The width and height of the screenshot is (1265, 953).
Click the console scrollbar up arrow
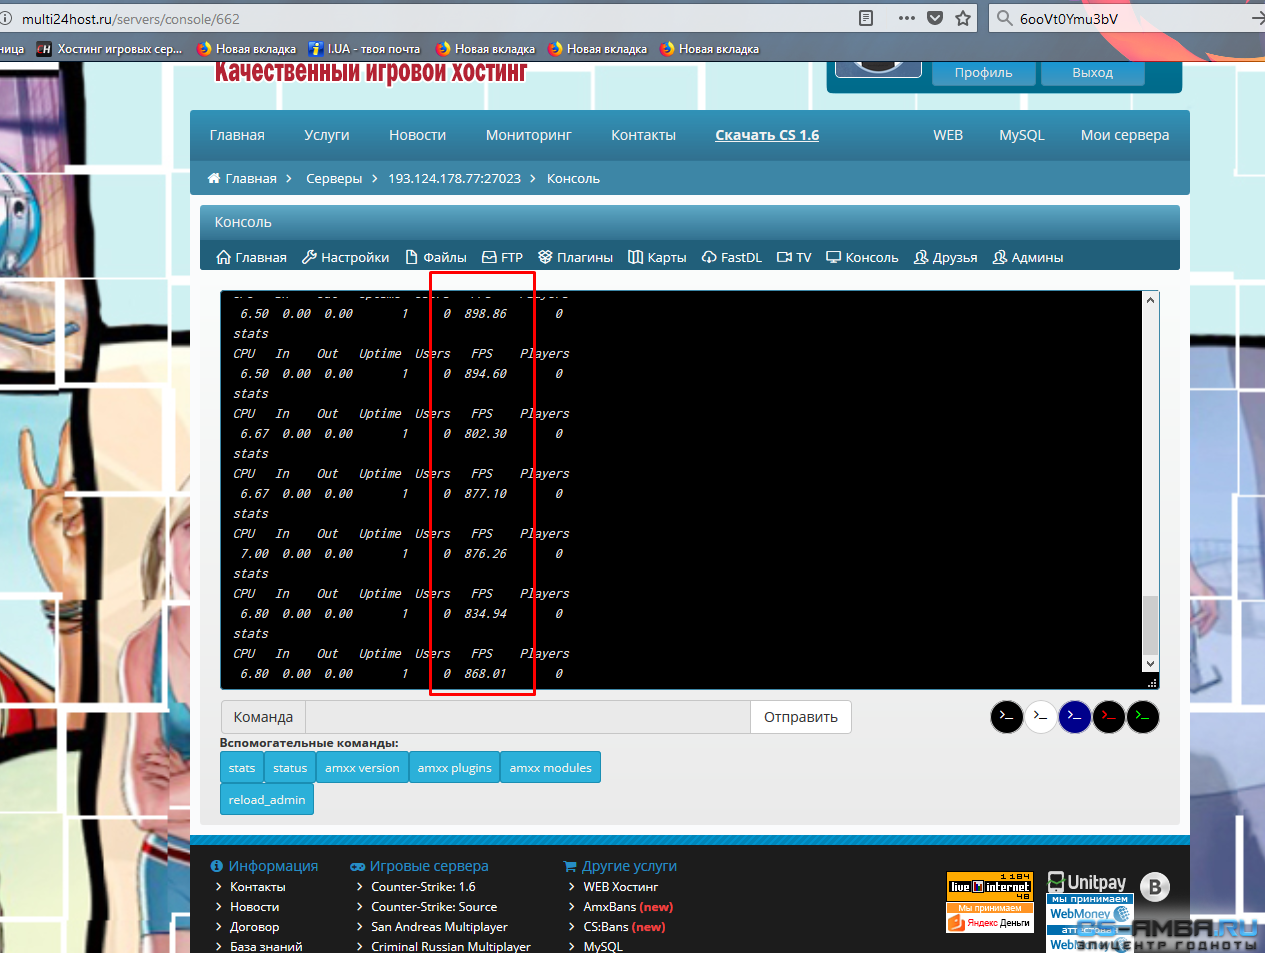point(1150,299)
